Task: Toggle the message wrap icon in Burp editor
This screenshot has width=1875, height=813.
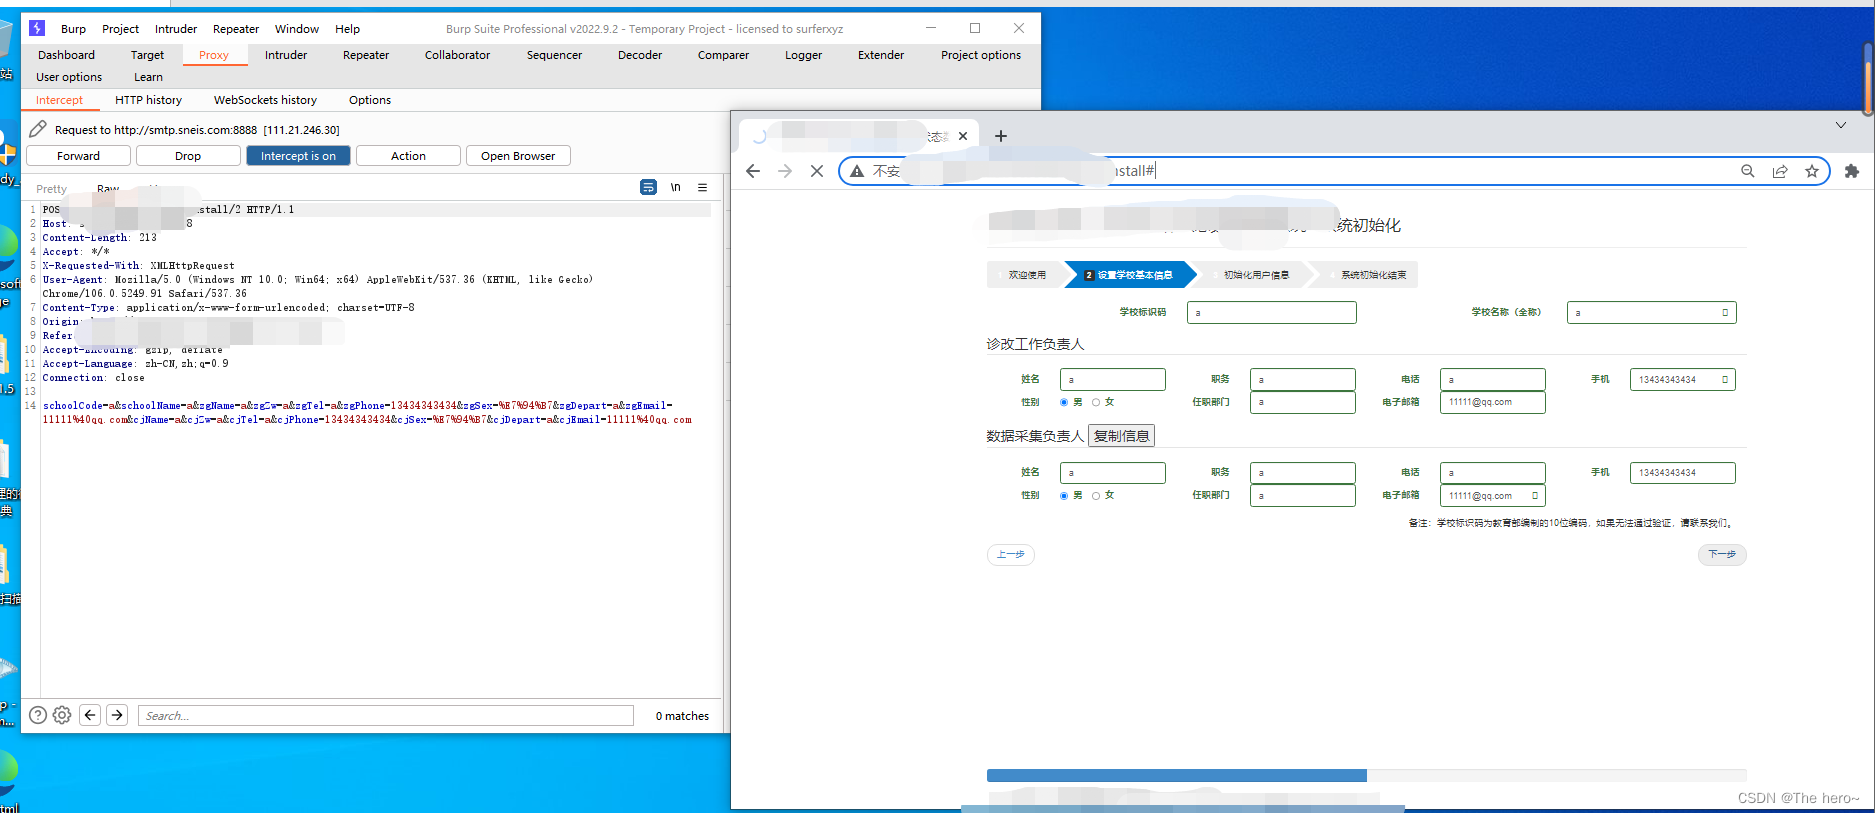Action: click(x=648, y=187)
